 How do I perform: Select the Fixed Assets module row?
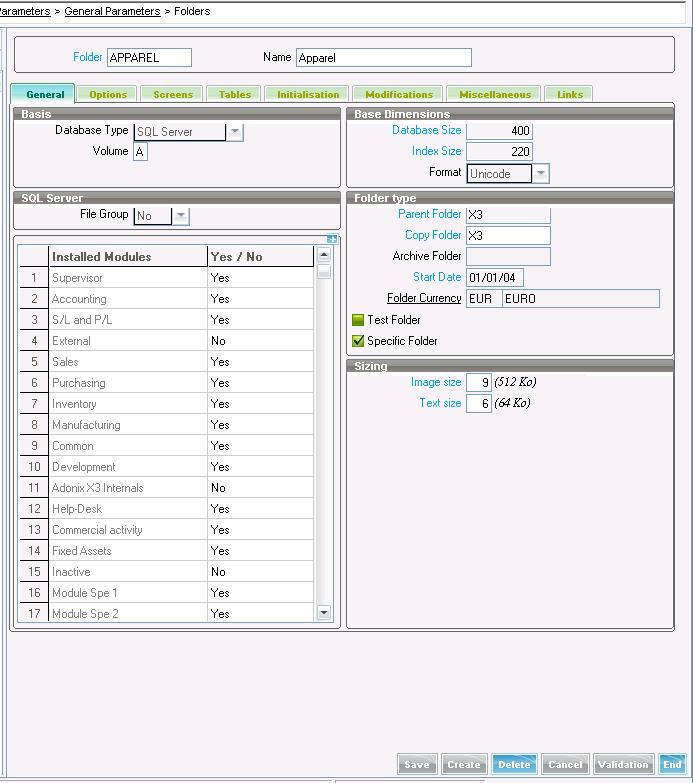167,550
